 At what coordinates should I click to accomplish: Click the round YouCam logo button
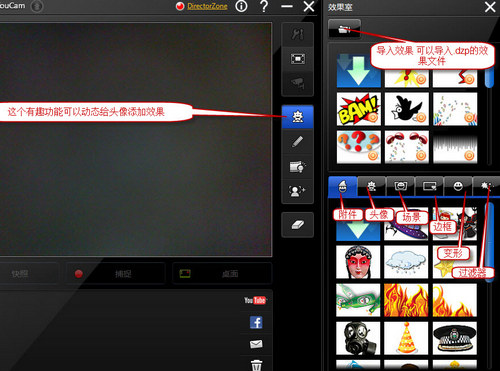pos(37,6)
